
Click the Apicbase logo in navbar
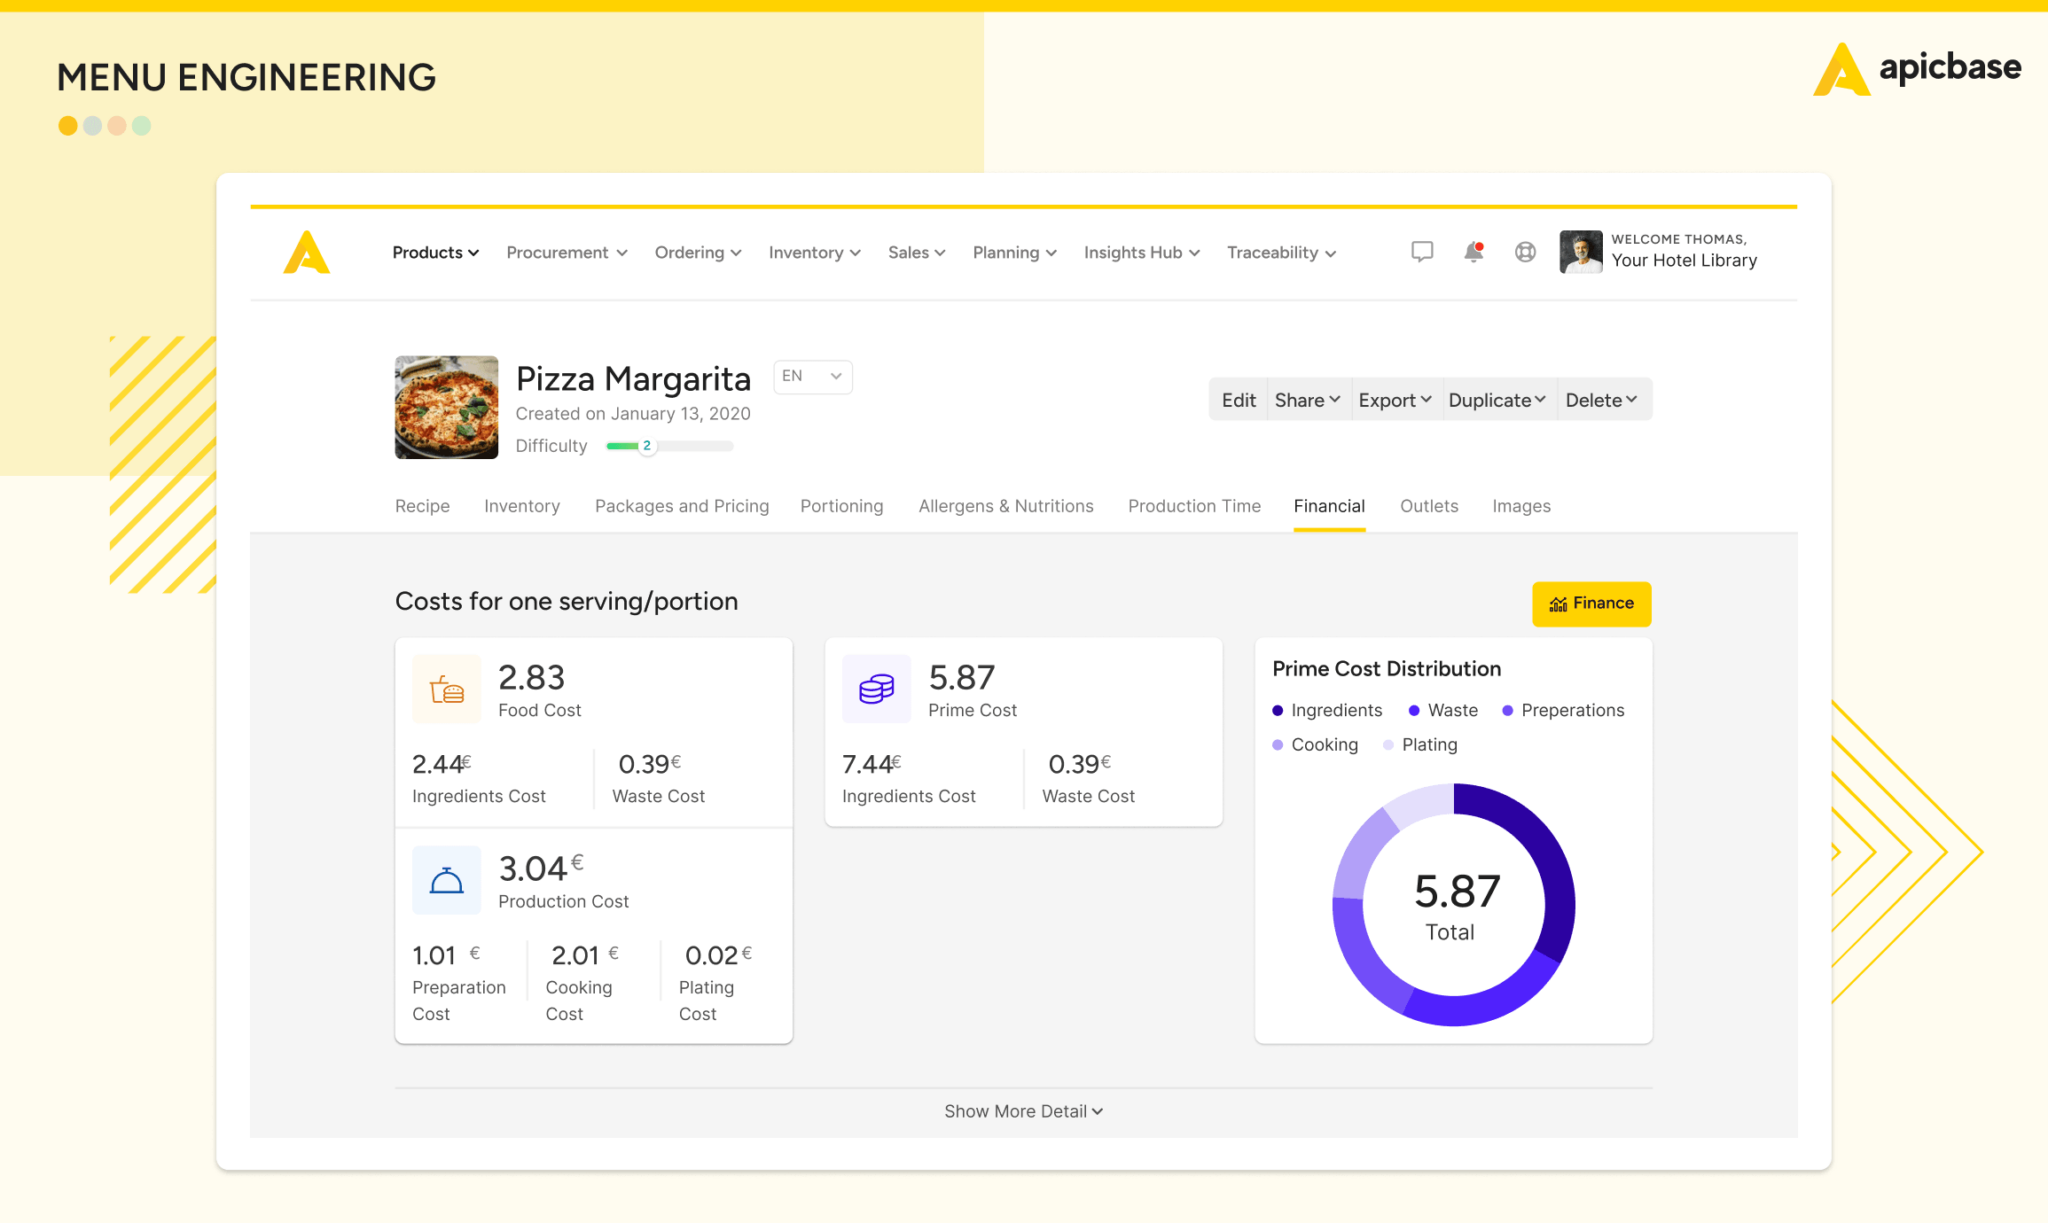point(306,252)
